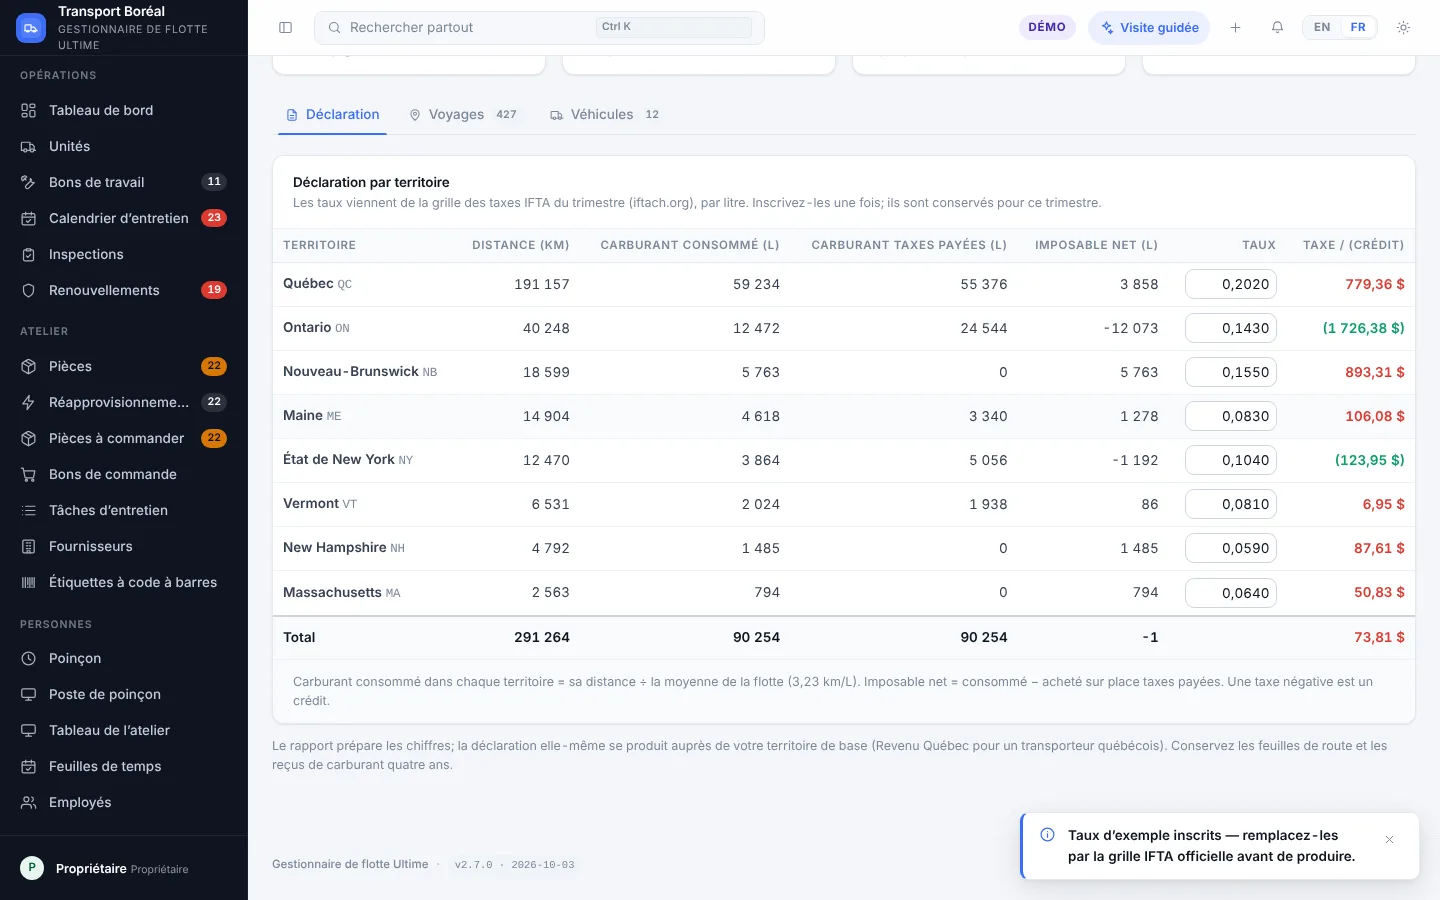The image size is (1440, 900).
Task: Click the Transport Boréal logo
Action: (x=31, y=28)
